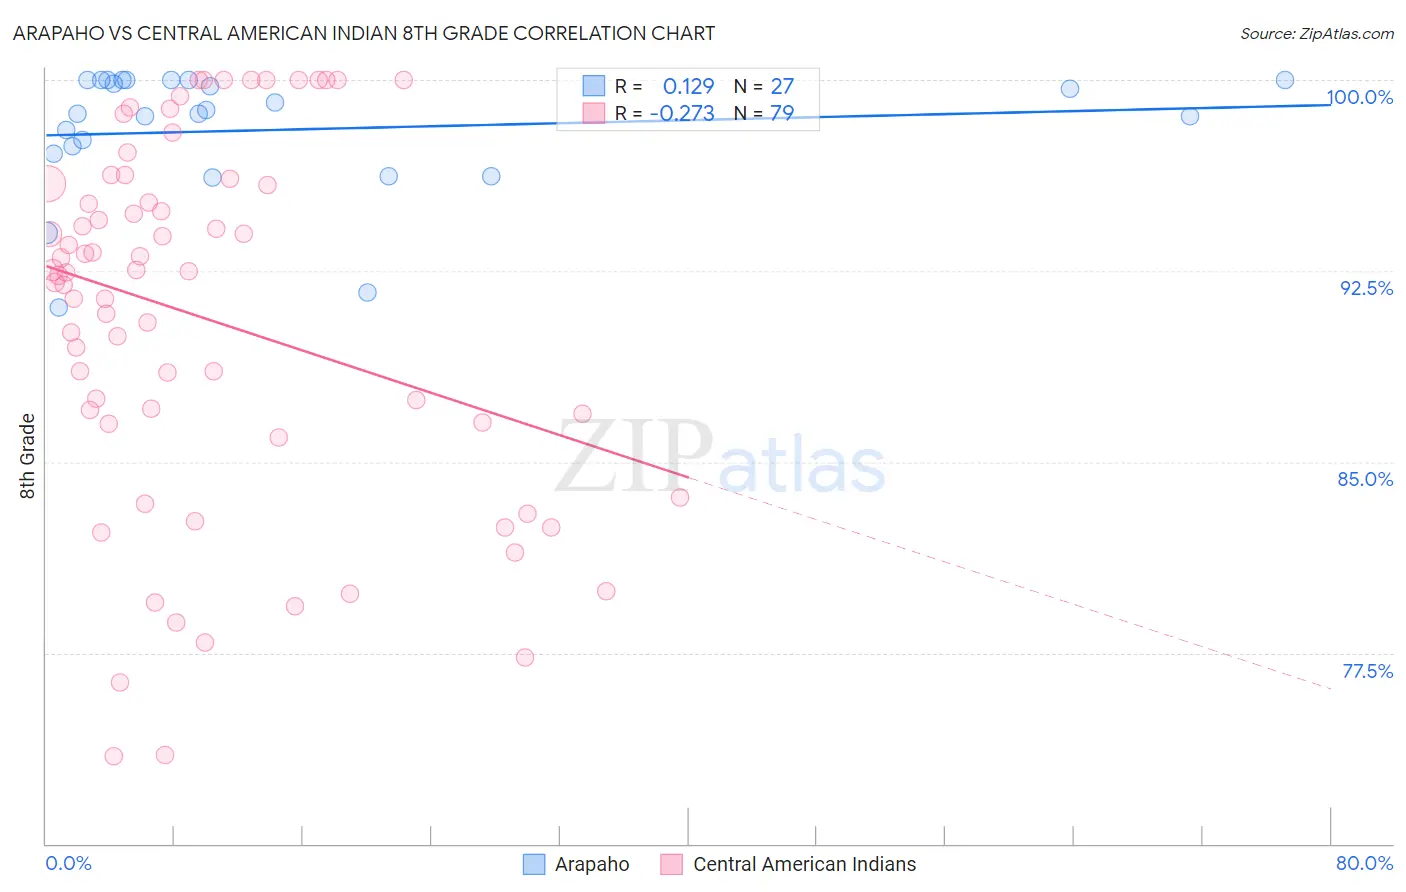The image size is (1406, 892).
Task: Click the blue swatch in correlation box
Action: coord(594,86)
